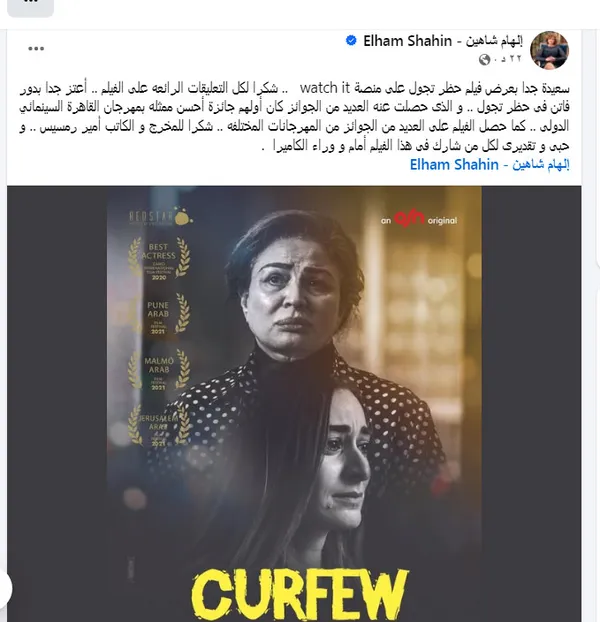
Task: Click the younger woman's face in the poster
Action: (345, 460)
